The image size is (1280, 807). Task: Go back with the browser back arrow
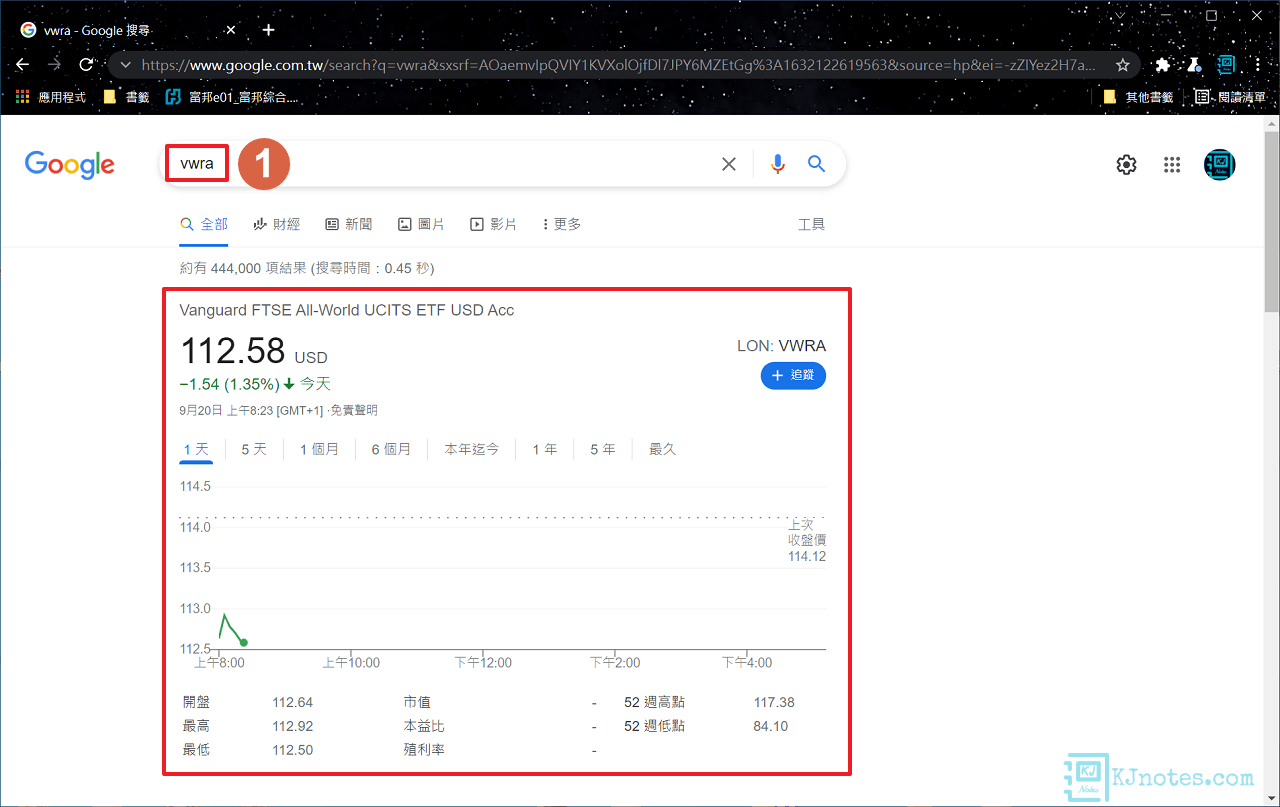(x=23, y=65)
